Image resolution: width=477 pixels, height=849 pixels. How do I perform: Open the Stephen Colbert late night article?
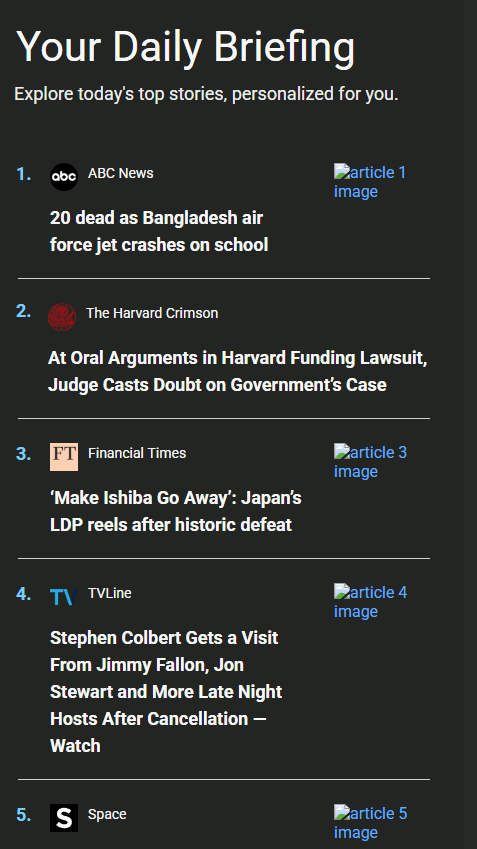click(166, 691)
